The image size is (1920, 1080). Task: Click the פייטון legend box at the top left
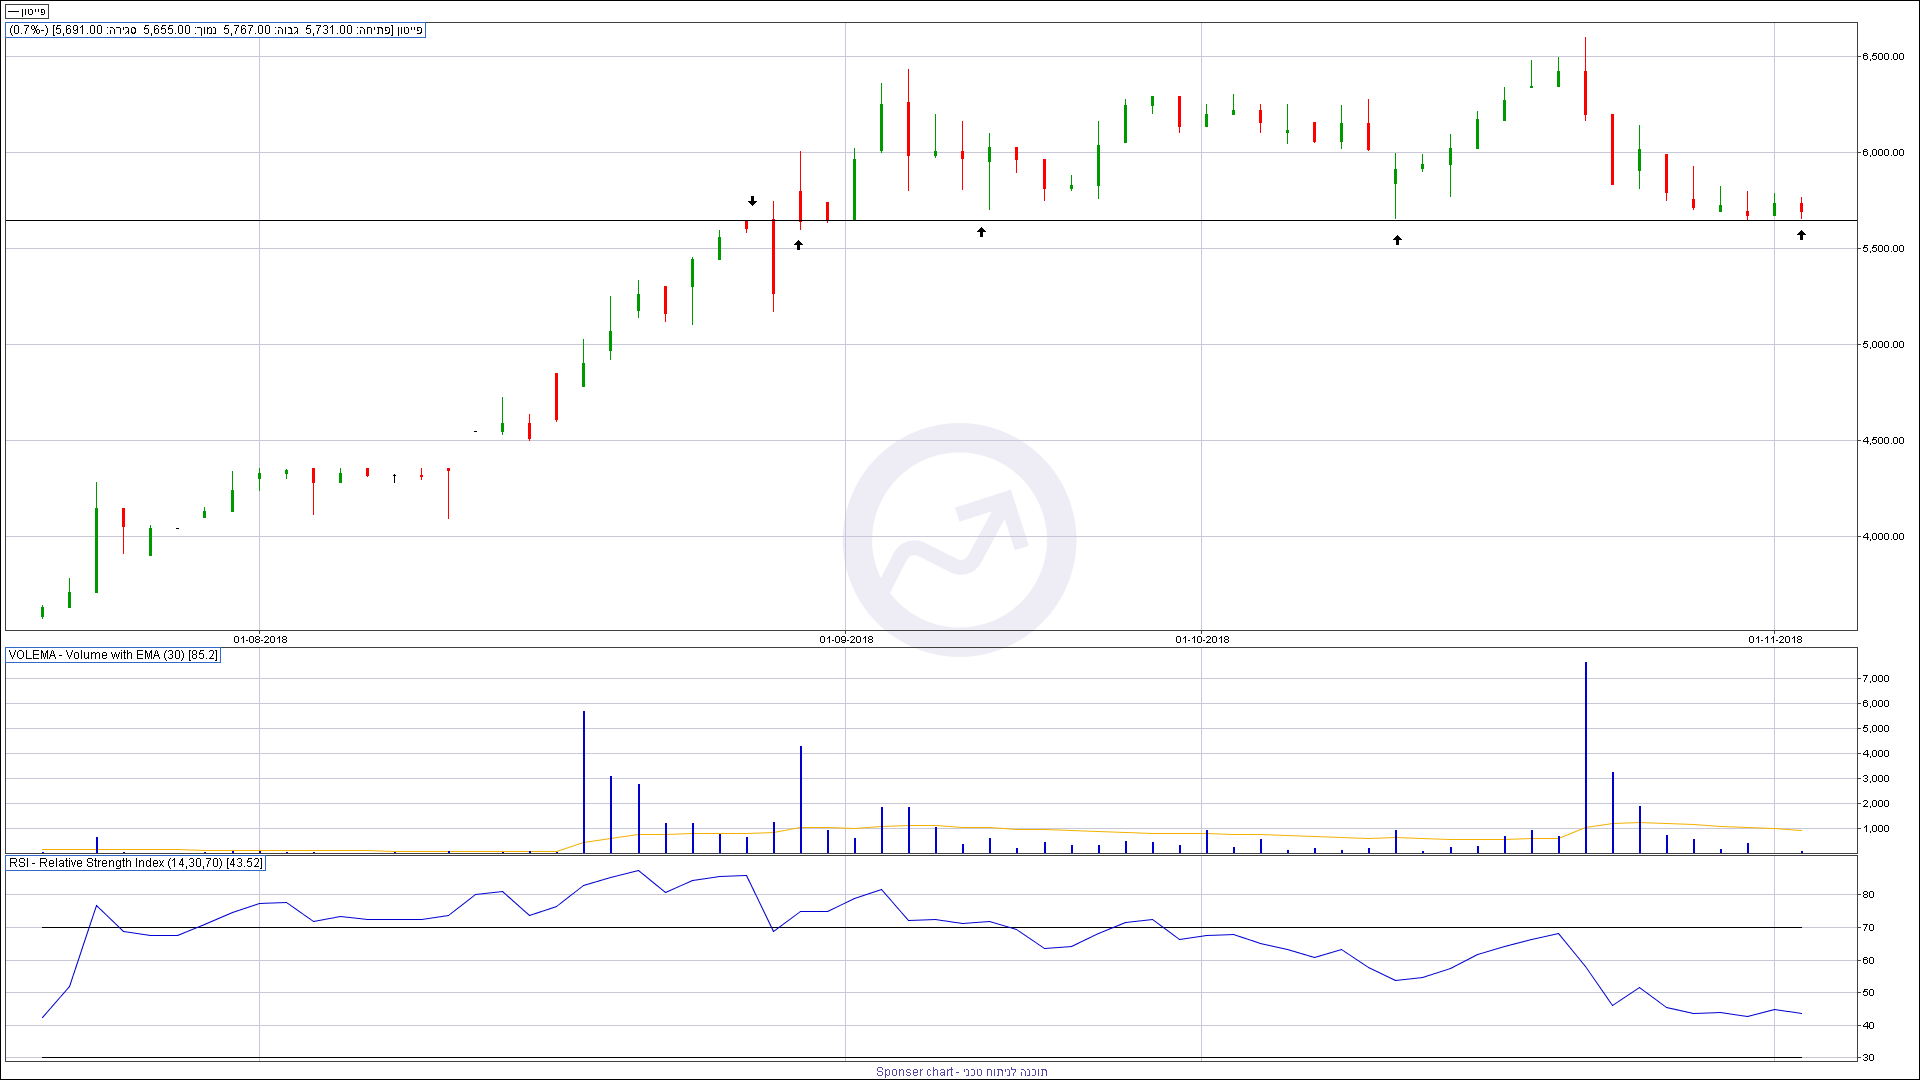27,12
